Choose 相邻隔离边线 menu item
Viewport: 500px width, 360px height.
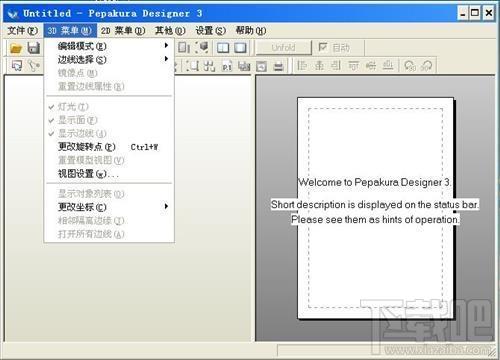pos(109,220)
